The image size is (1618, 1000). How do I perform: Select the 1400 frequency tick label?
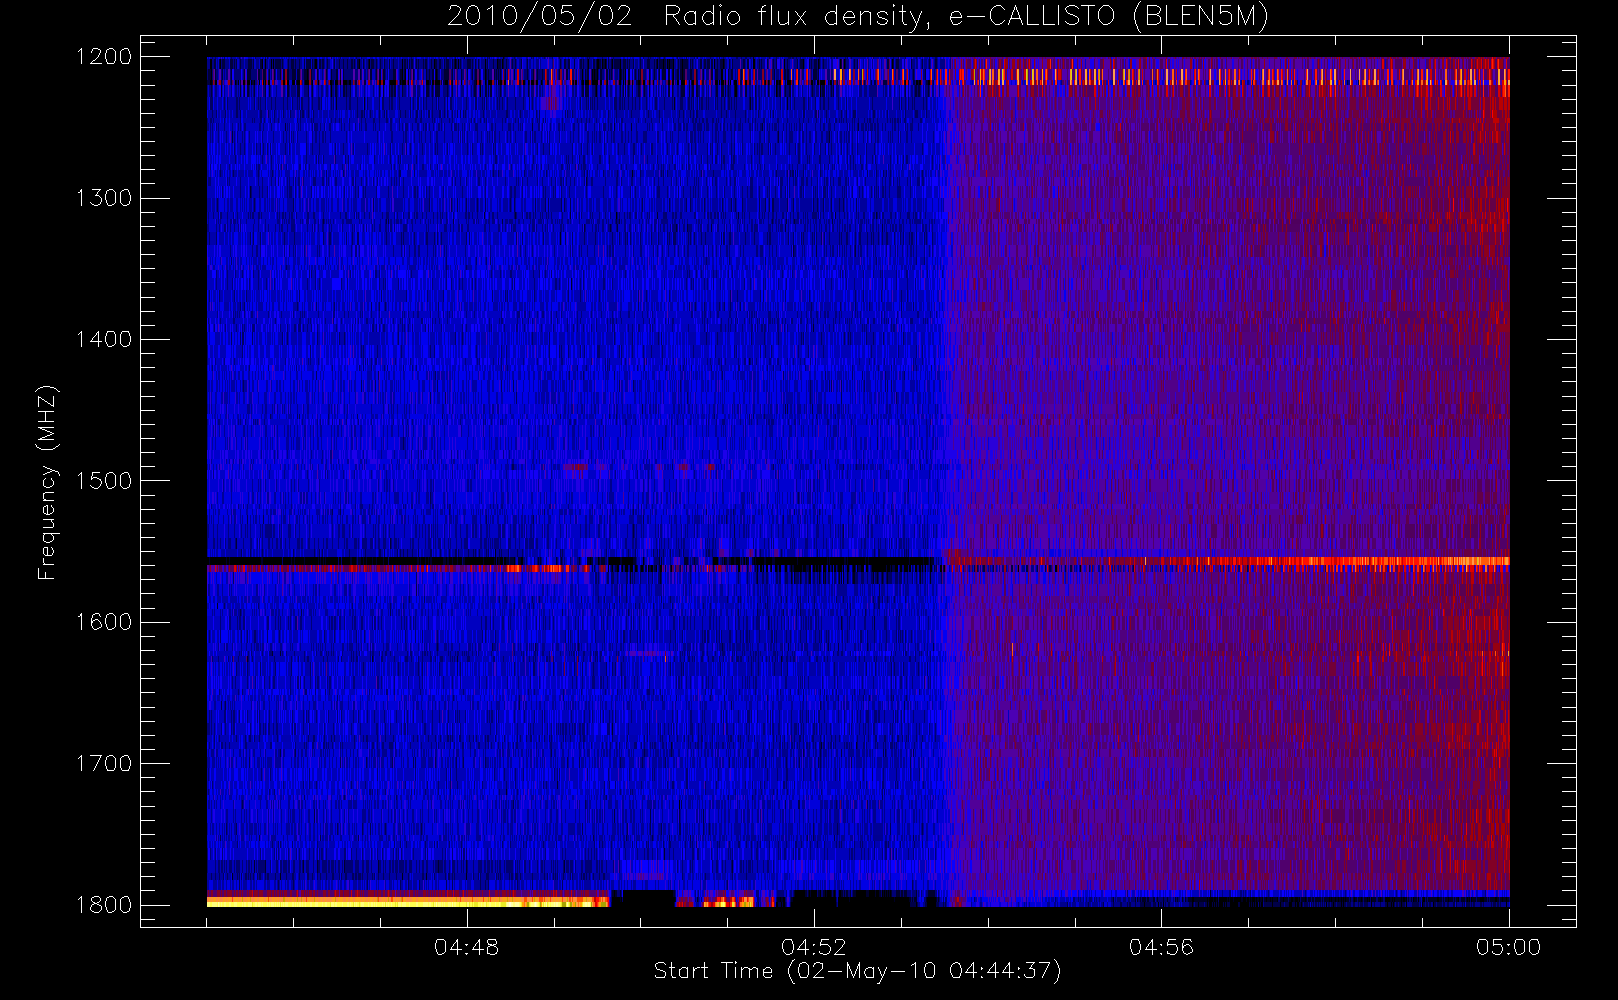point(104,340)
